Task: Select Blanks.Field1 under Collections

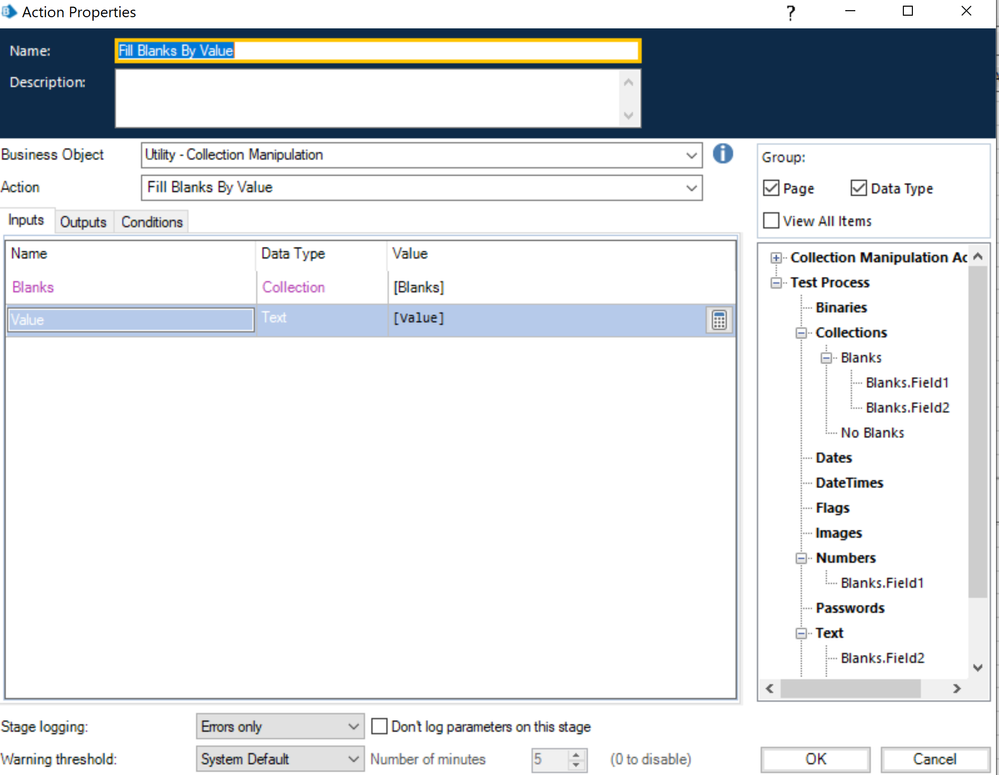Action: tap(907, 383)
